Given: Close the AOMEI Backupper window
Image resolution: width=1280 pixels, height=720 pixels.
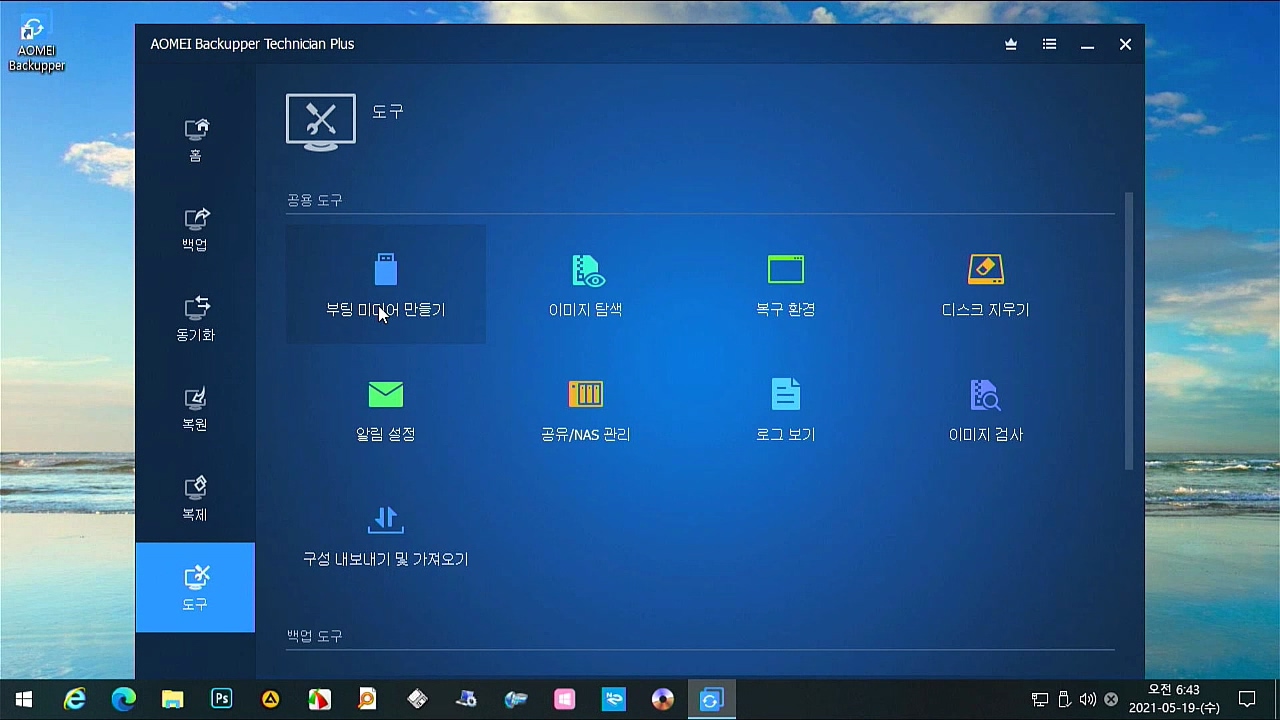Looking at the screenshot, I should 1125,44.
